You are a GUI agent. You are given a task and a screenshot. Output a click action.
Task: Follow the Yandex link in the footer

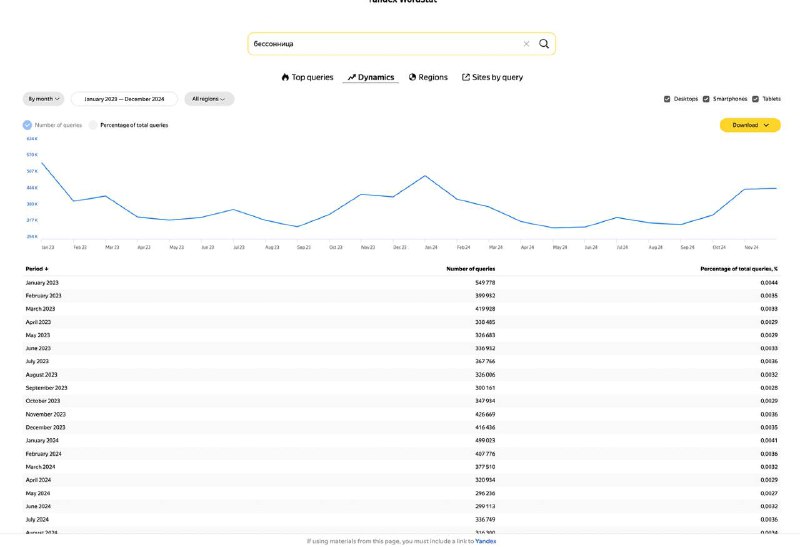pyautogui.click(x=485, y=541)
